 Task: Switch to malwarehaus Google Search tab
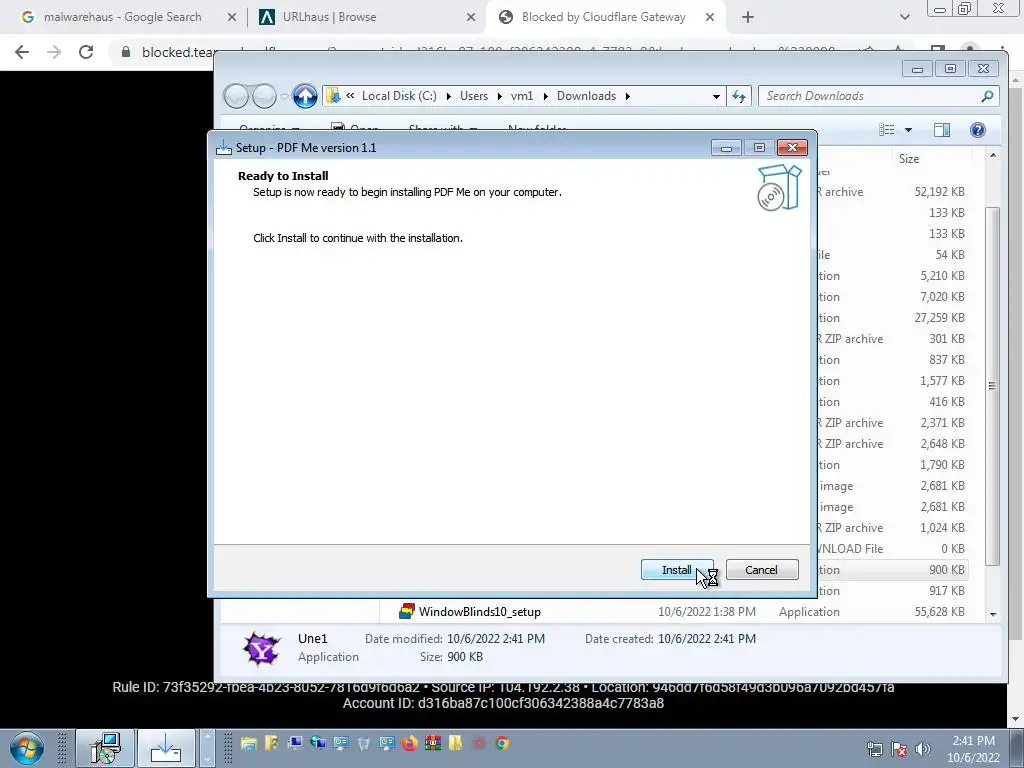[122, 17]
